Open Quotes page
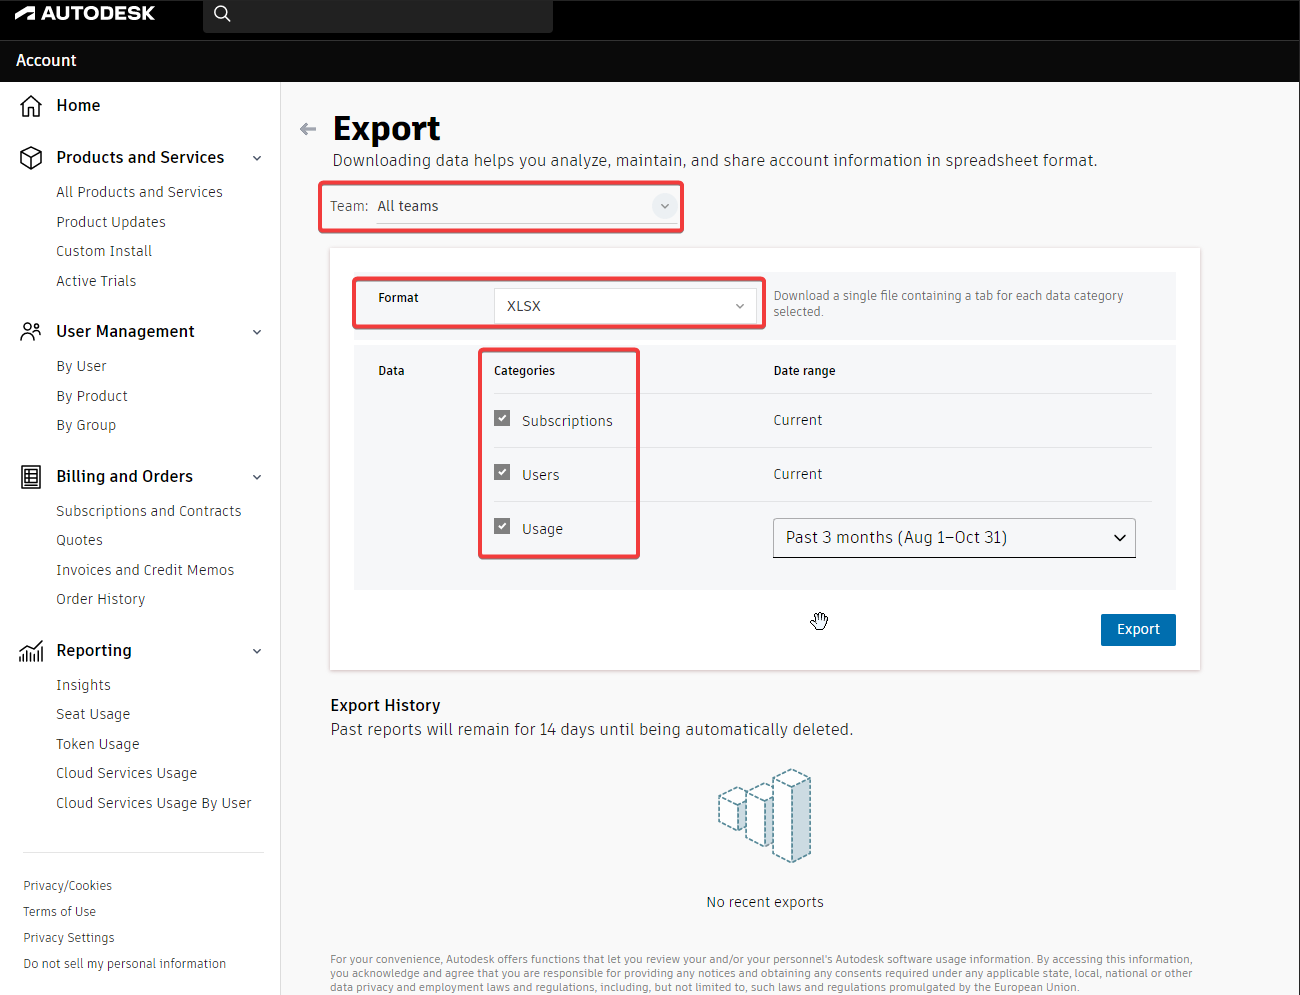This screenshot has width=1300, height=995. pos(79,540)
